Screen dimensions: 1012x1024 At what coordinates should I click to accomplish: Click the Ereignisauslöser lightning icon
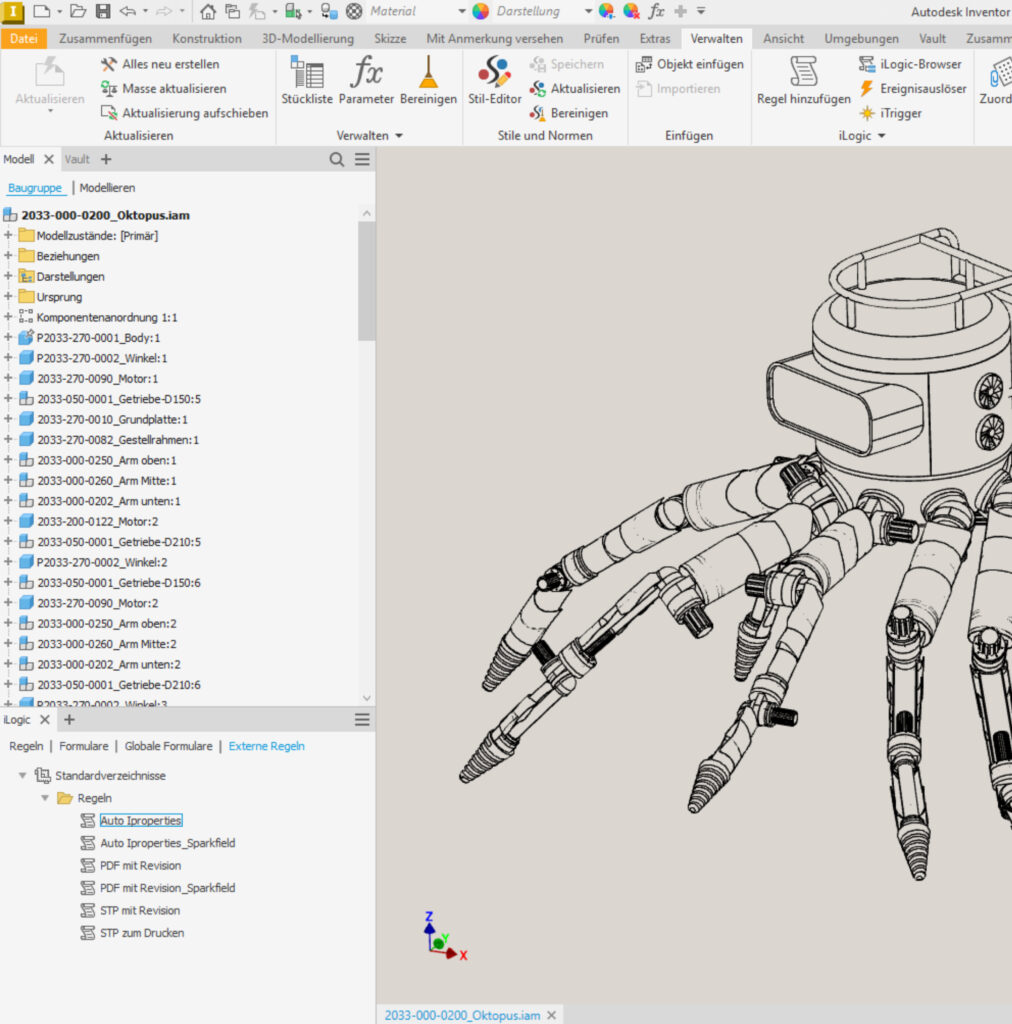point(867,89)
